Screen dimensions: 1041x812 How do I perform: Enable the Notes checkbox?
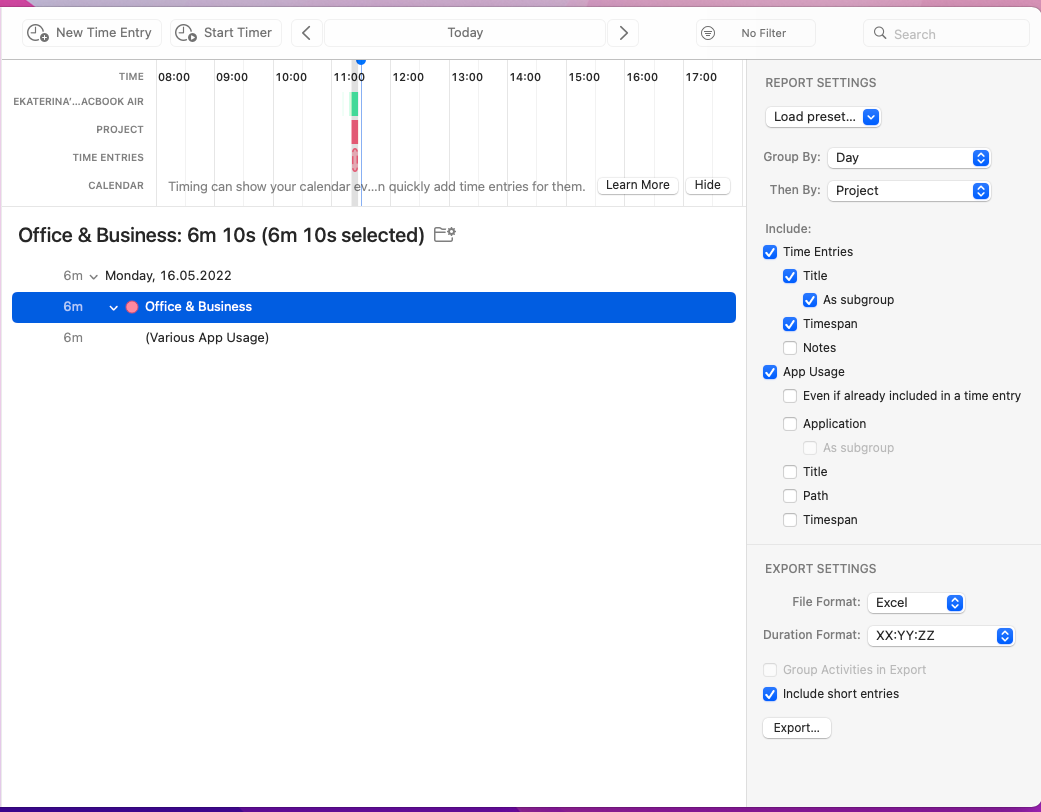click(x=790, y=348)
